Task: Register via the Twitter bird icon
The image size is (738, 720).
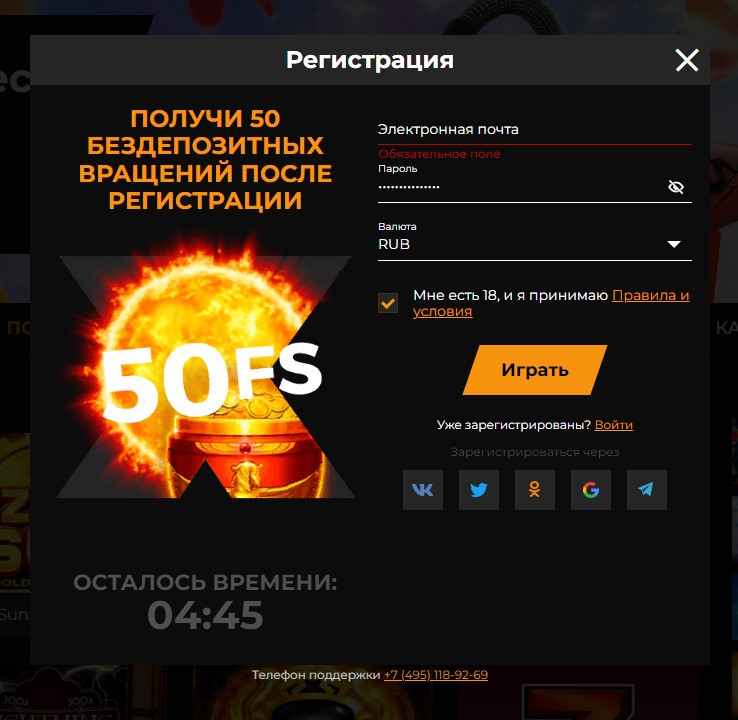Action: point(479,489)
